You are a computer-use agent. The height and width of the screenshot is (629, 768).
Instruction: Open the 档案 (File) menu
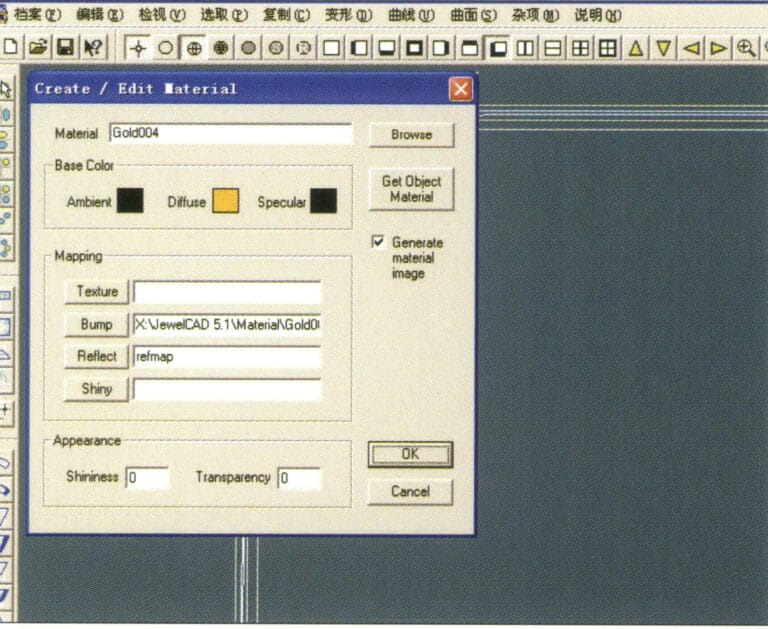coord(37,15)
